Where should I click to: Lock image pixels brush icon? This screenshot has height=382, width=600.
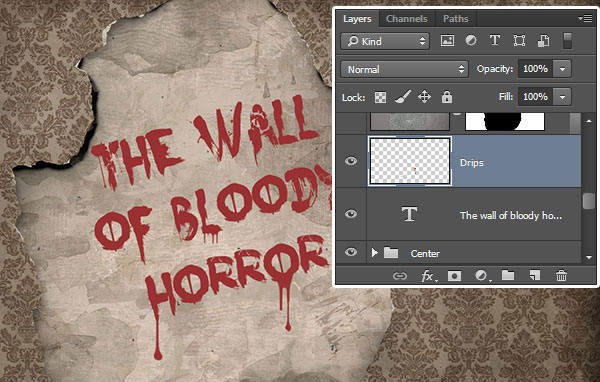[x=403, y=97]
